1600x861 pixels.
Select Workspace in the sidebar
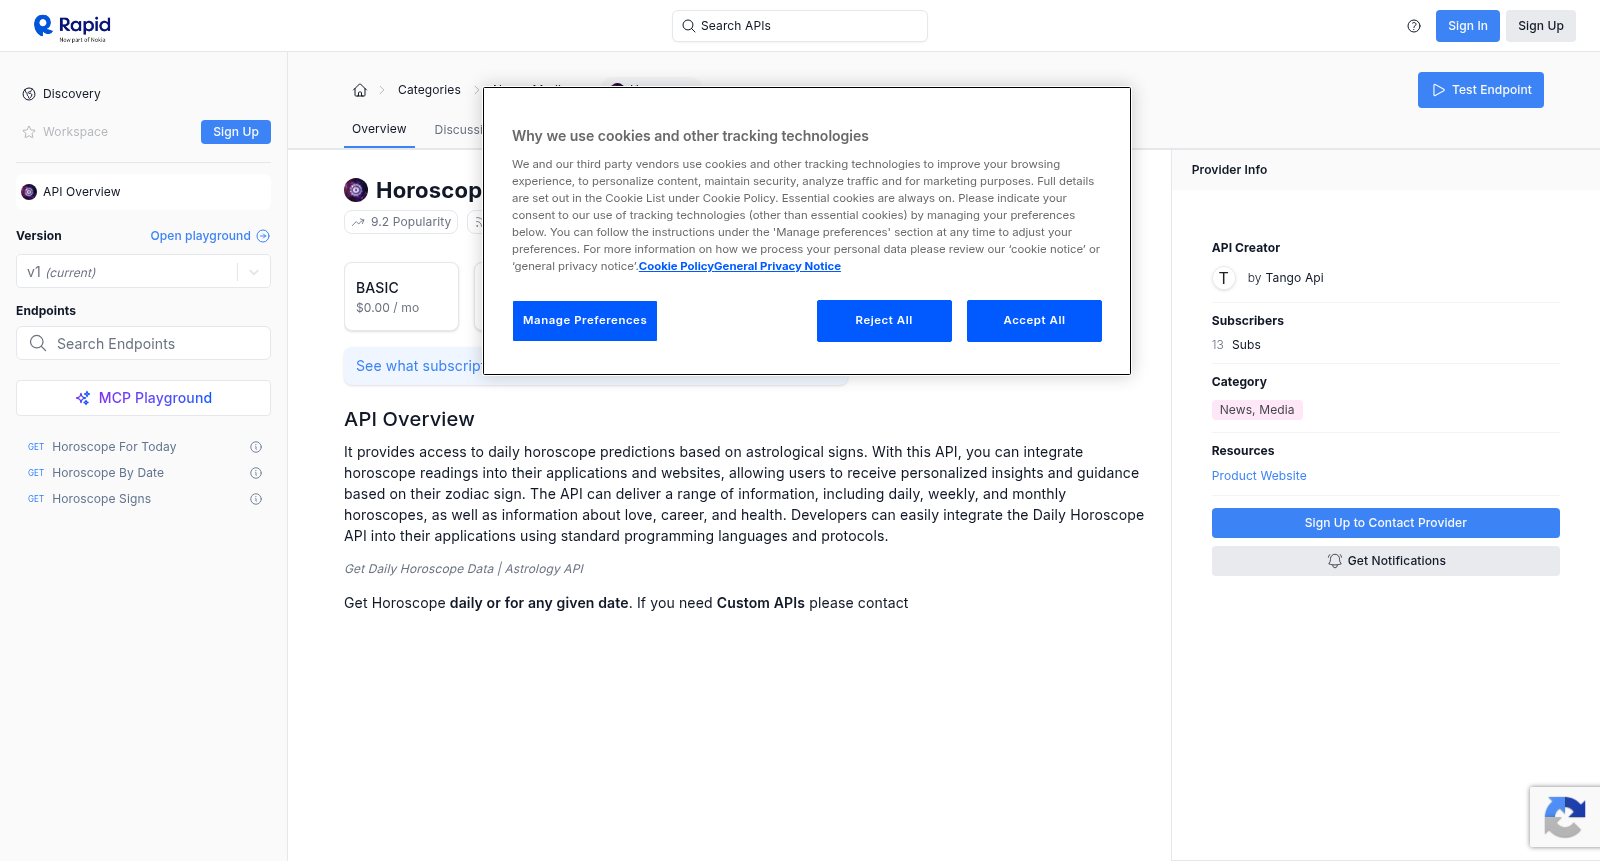(x=75, y=132)
